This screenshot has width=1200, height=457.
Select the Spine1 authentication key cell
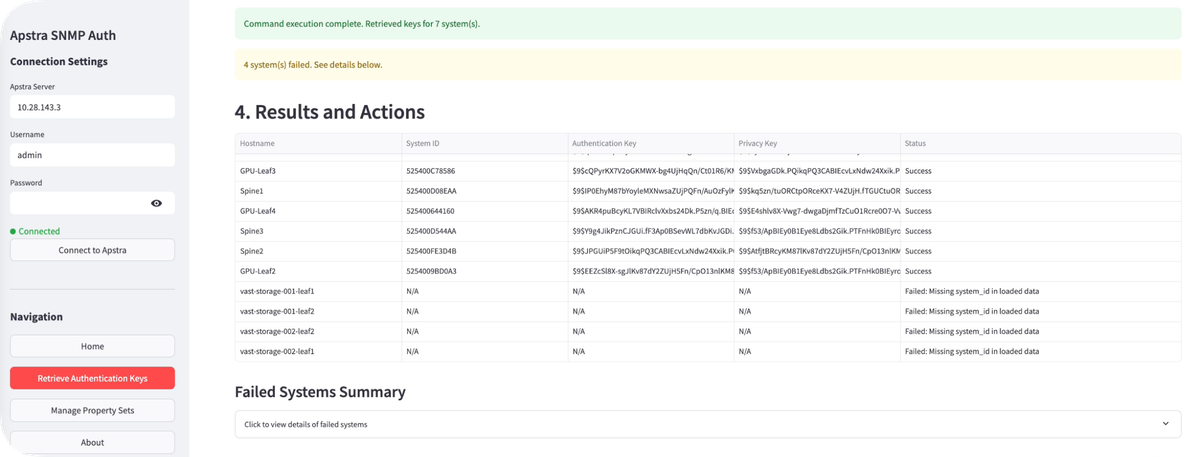(650, 191)
